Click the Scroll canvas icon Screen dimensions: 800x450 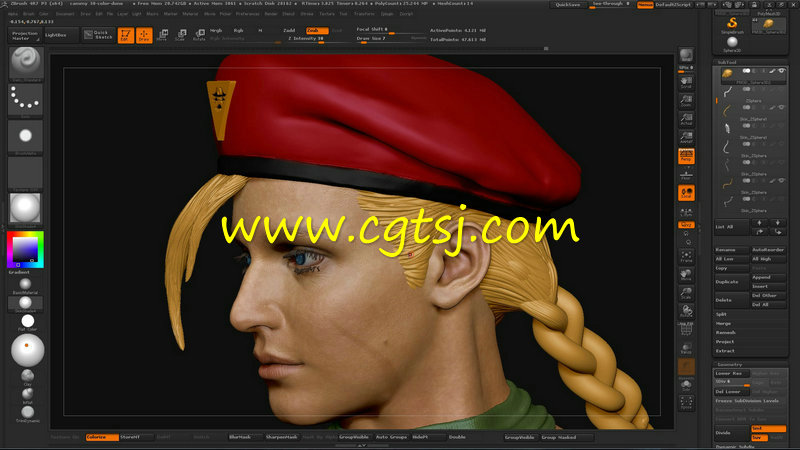(686, 83)
